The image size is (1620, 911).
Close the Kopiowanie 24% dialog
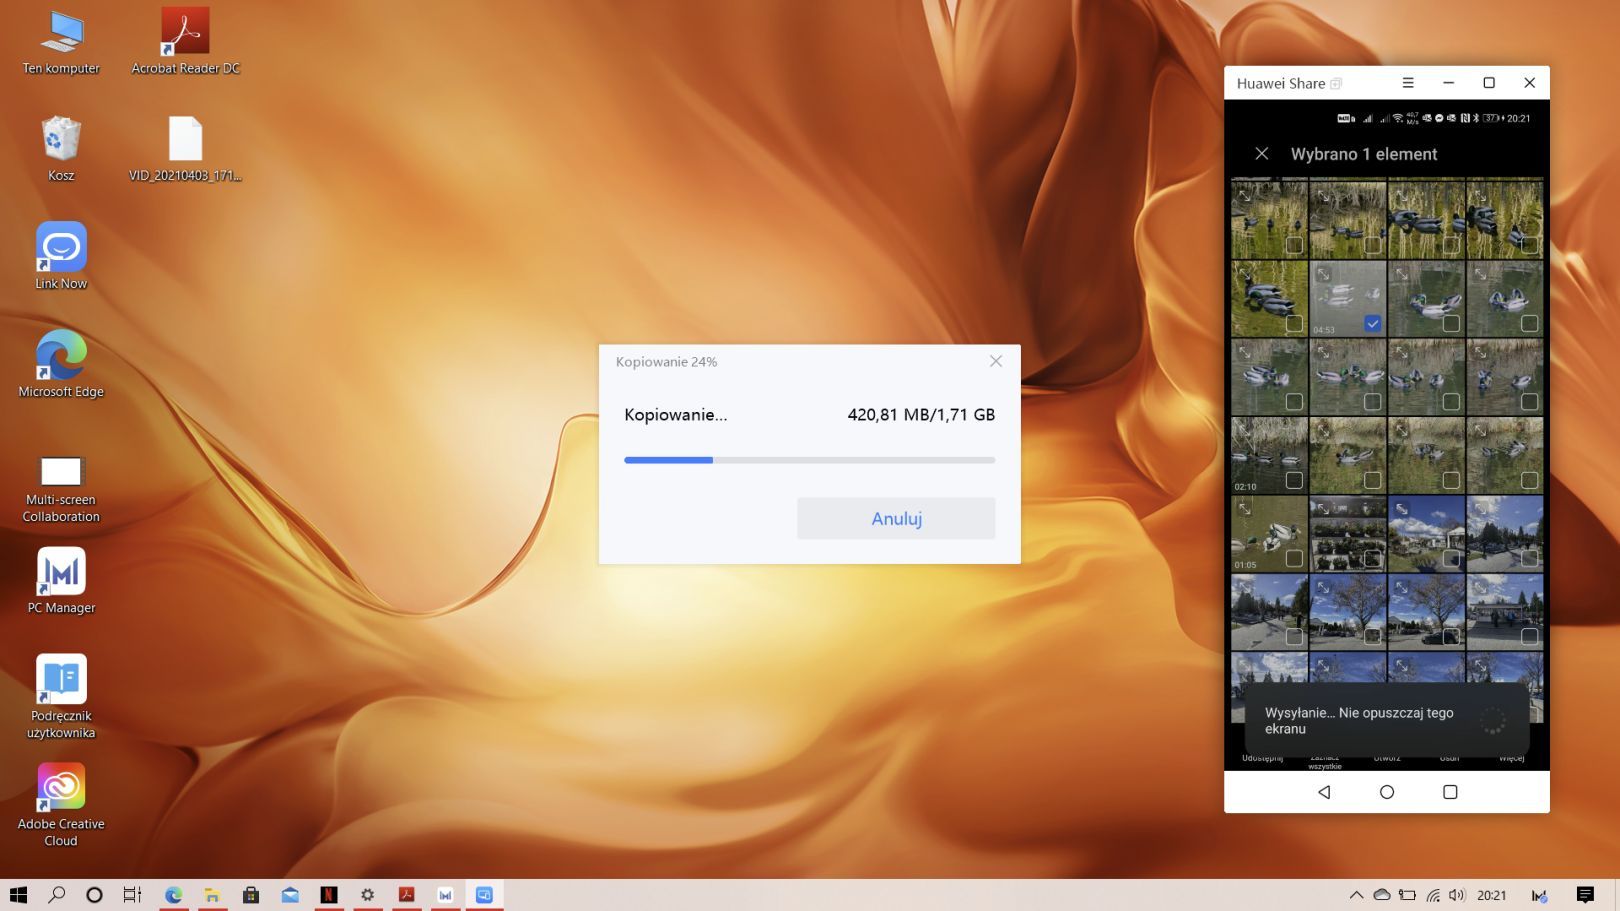(996, 361)
